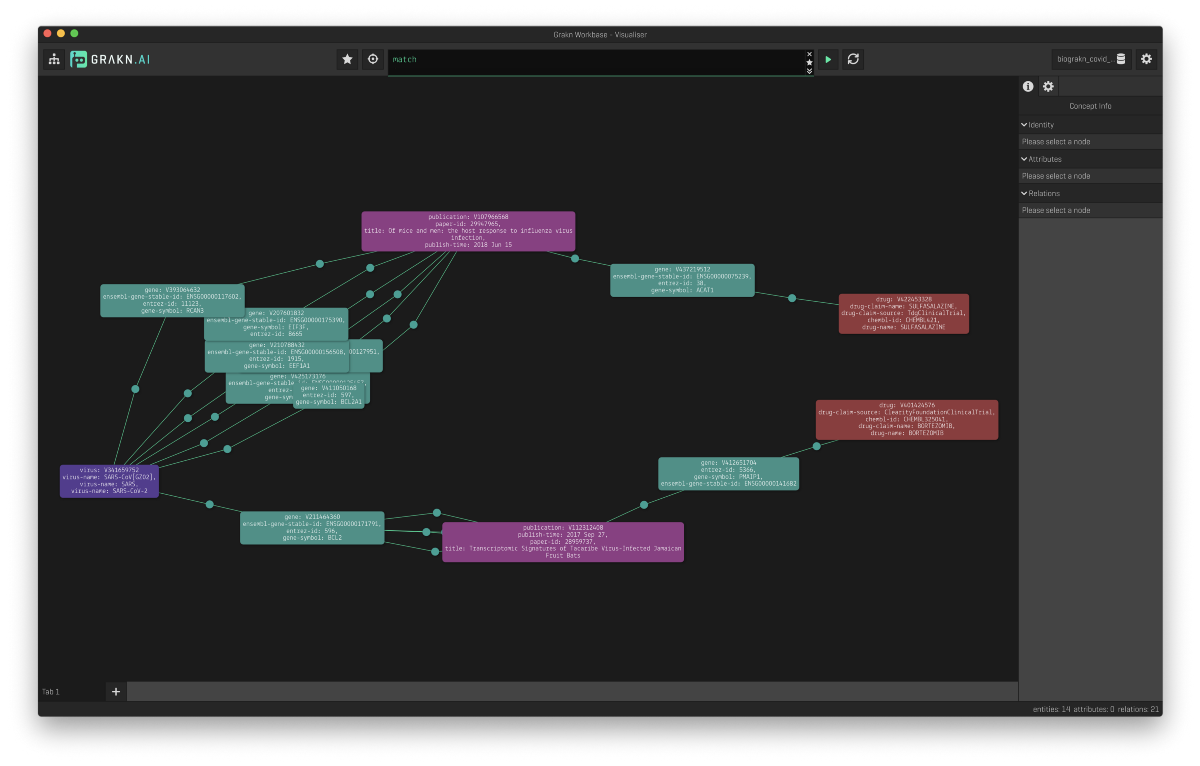
Task: Select the BCL2 gene node
Action: pyautogui.click(x=312, y=528)
